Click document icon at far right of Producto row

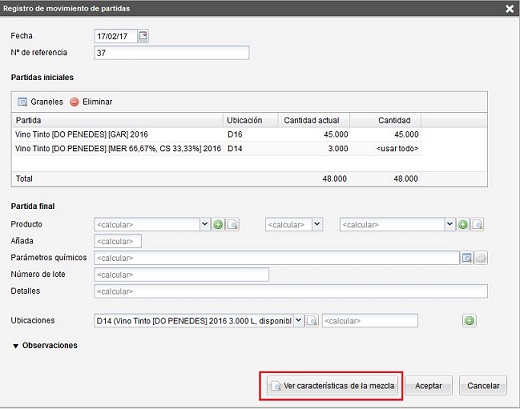pyautogui.click(x=477, y=224)
